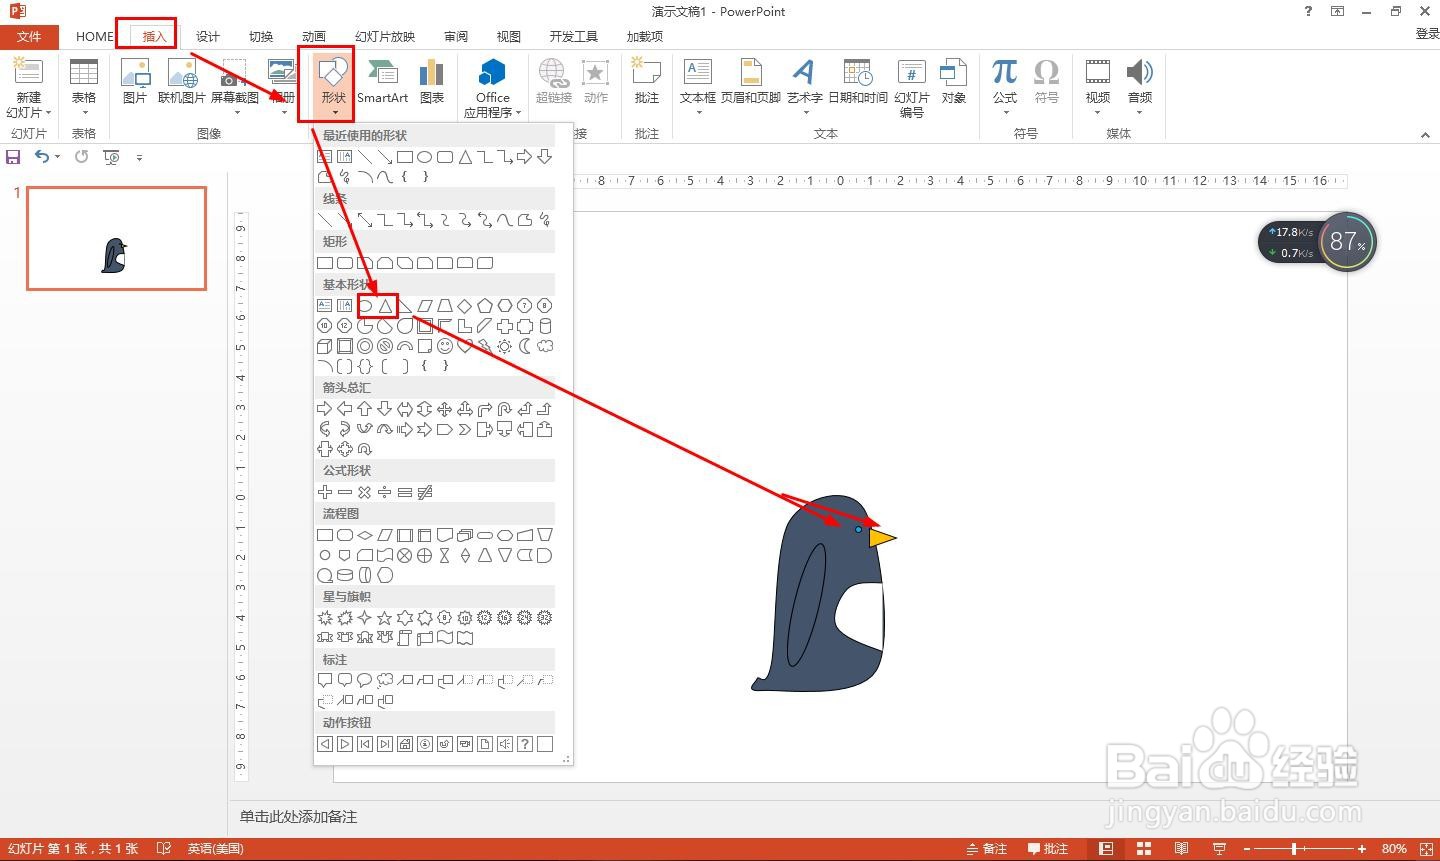Switch to Slide Sorter view
Image resolution: width=1440 pixels, height=861 pixels.
(1144, 849)
